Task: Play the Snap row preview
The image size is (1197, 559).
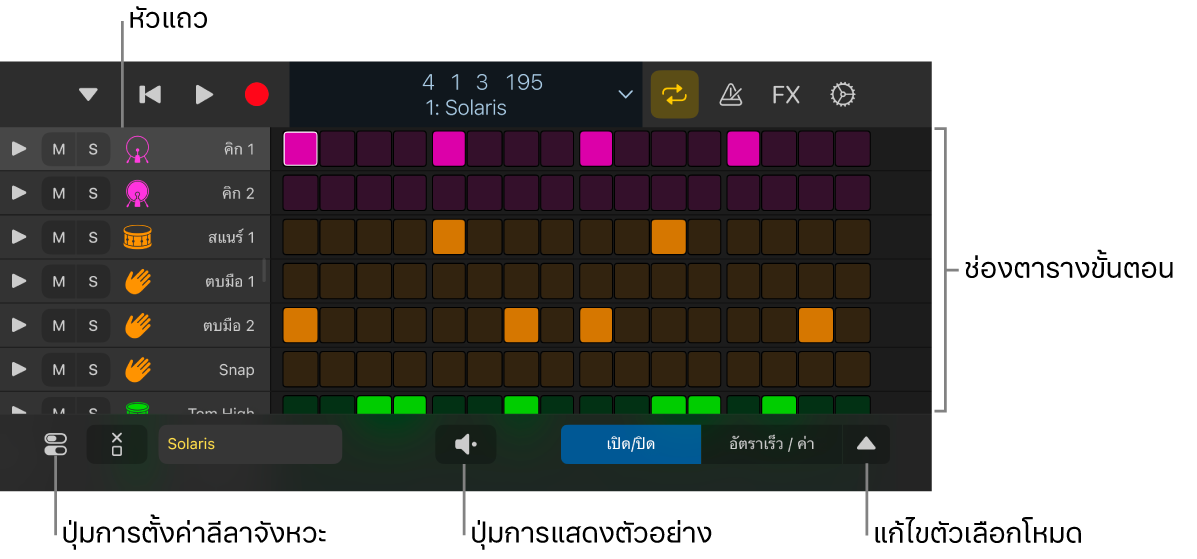Action: click(x=19, y=369)
